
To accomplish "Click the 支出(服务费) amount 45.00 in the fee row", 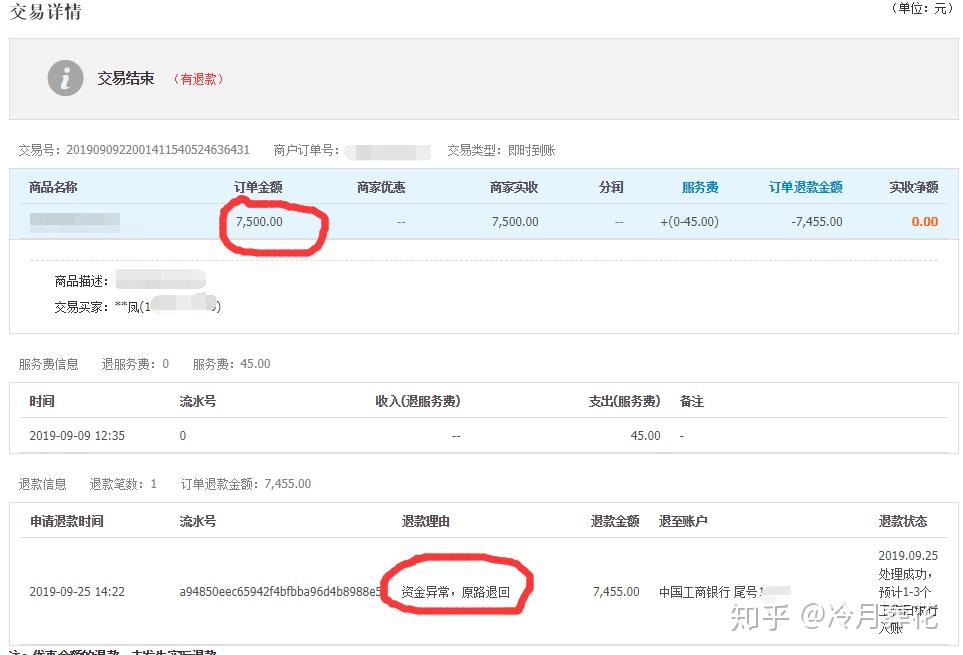I will [645, 436].
